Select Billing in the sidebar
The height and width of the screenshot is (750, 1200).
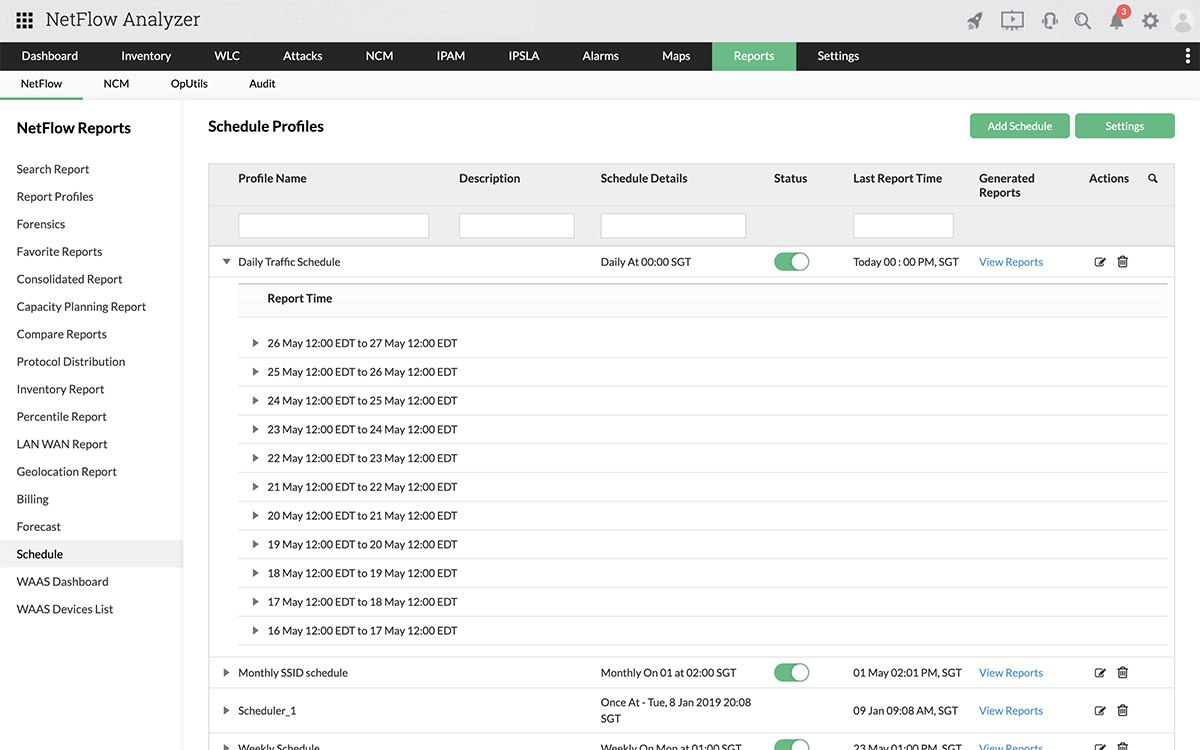pyautogui.click(x=33, y=499)
